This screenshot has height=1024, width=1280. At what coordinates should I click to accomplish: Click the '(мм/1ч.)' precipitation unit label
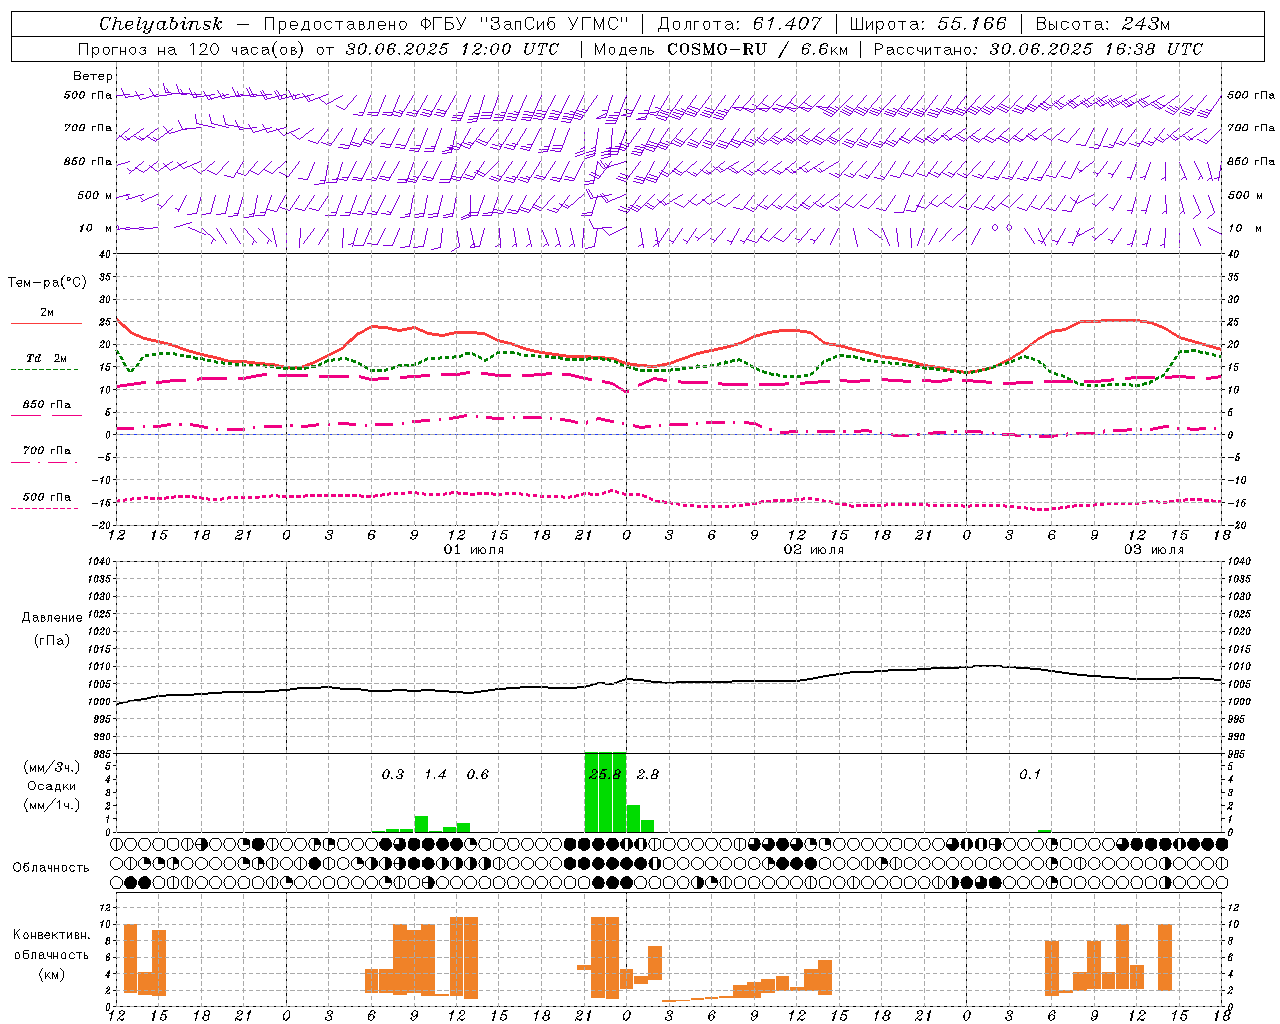[52, 805]
